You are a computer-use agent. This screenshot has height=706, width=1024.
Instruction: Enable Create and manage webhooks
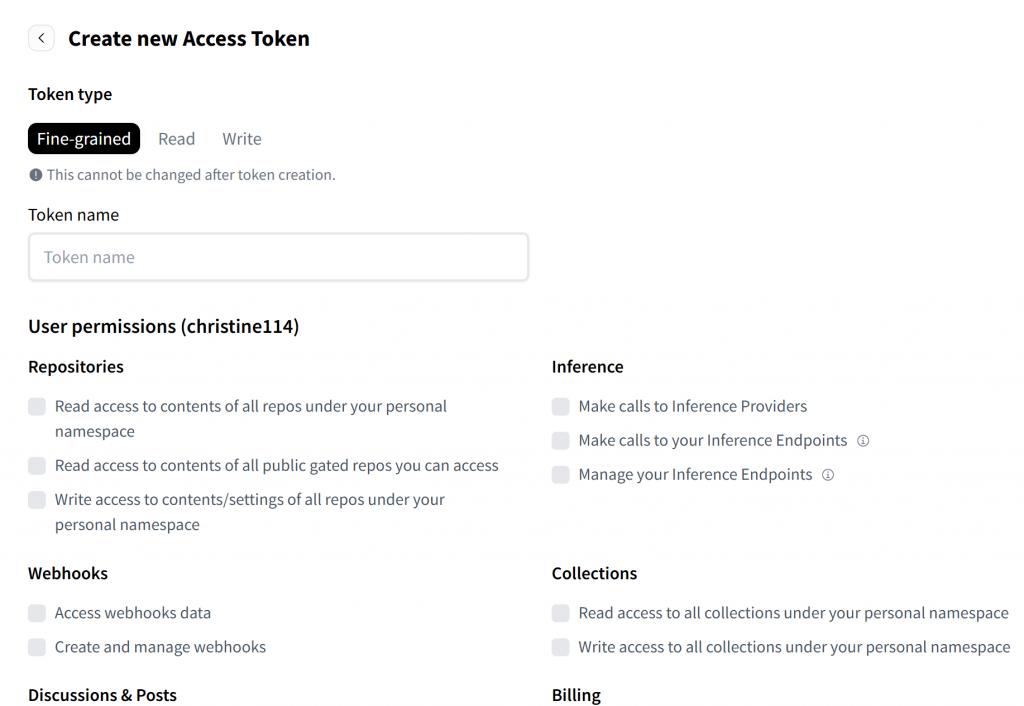(x=37, y=647)
